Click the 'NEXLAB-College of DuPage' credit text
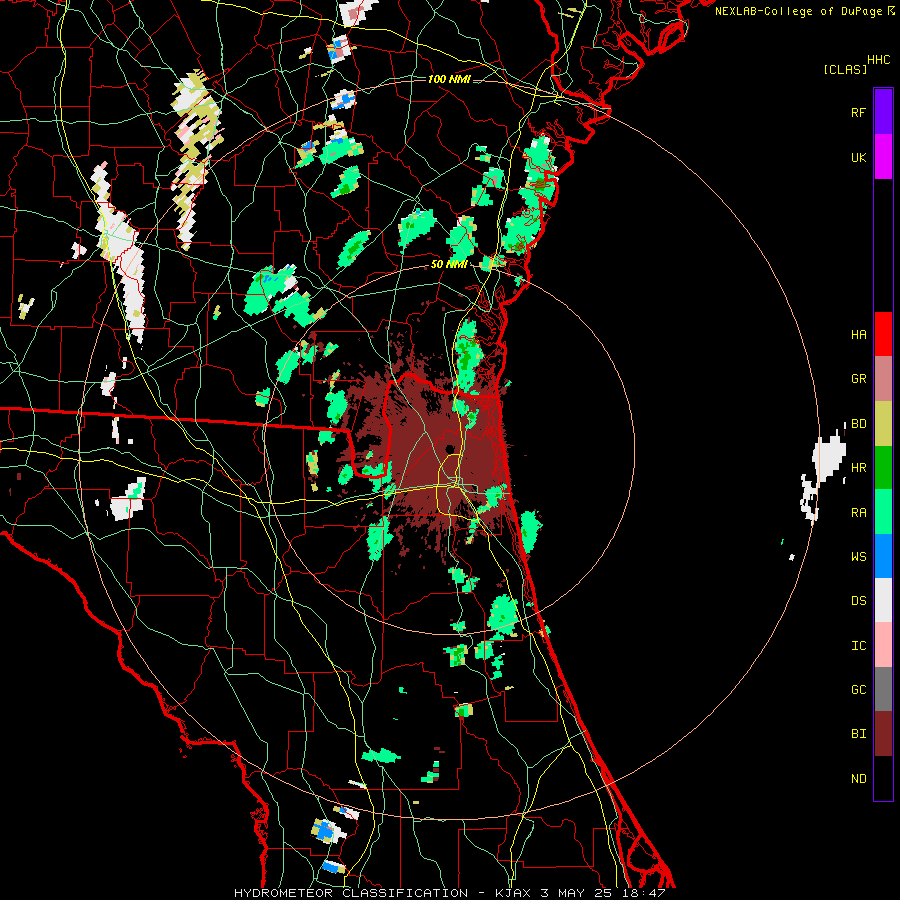This screenshot has width=900, height=900. (798, 11)
